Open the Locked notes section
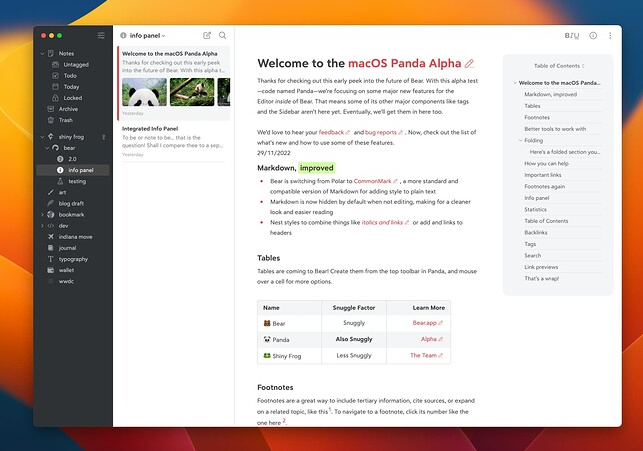643x451 pixels. 73,98
